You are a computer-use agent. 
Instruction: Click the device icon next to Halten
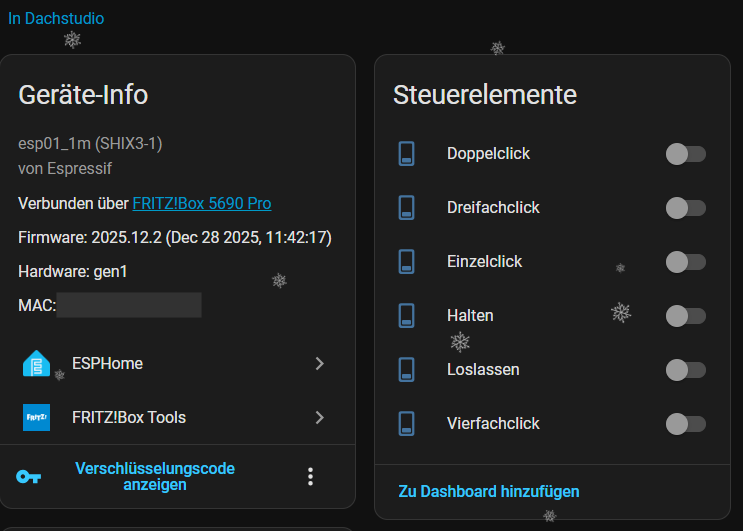[407, 316]
